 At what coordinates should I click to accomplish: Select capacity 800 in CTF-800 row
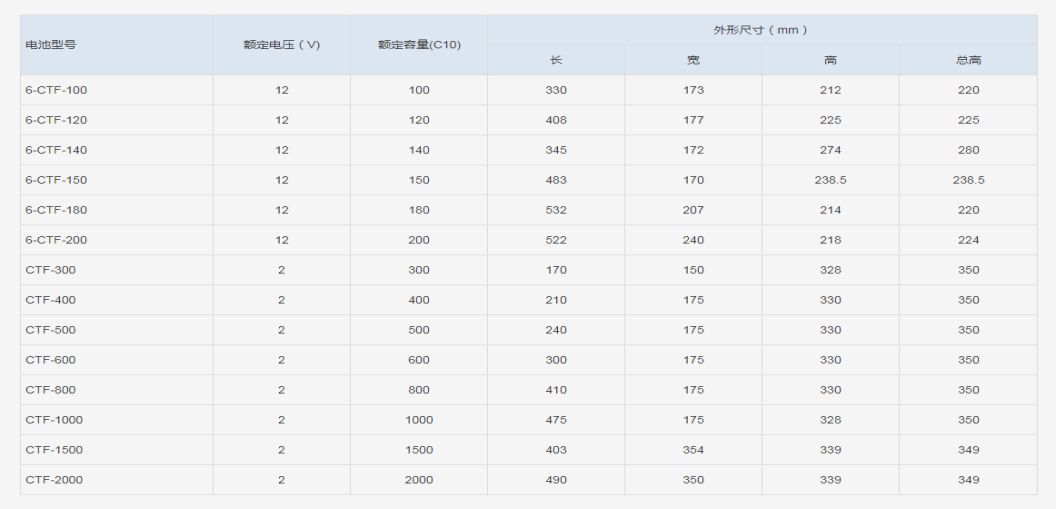click(419, 390)
